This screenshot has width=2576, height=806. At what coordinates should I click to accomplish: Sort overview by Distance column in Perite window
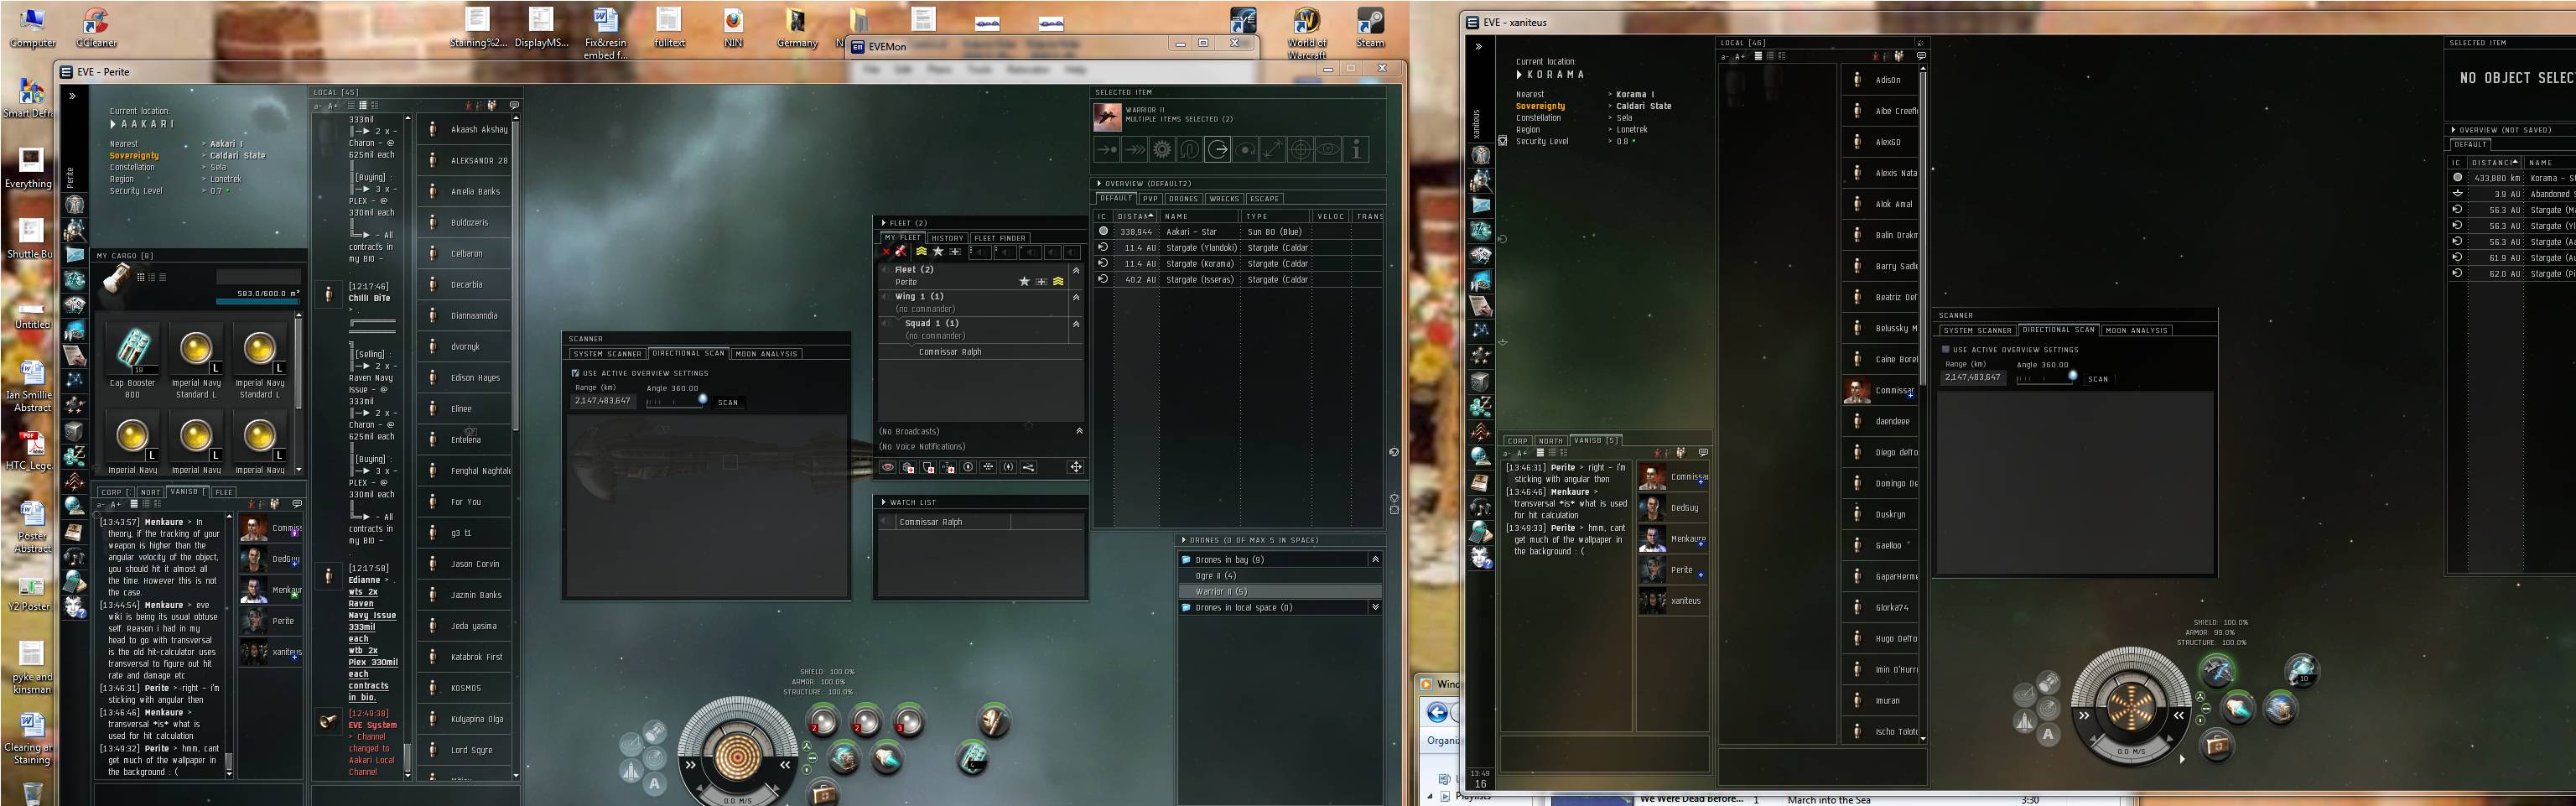coord(1135,216)
